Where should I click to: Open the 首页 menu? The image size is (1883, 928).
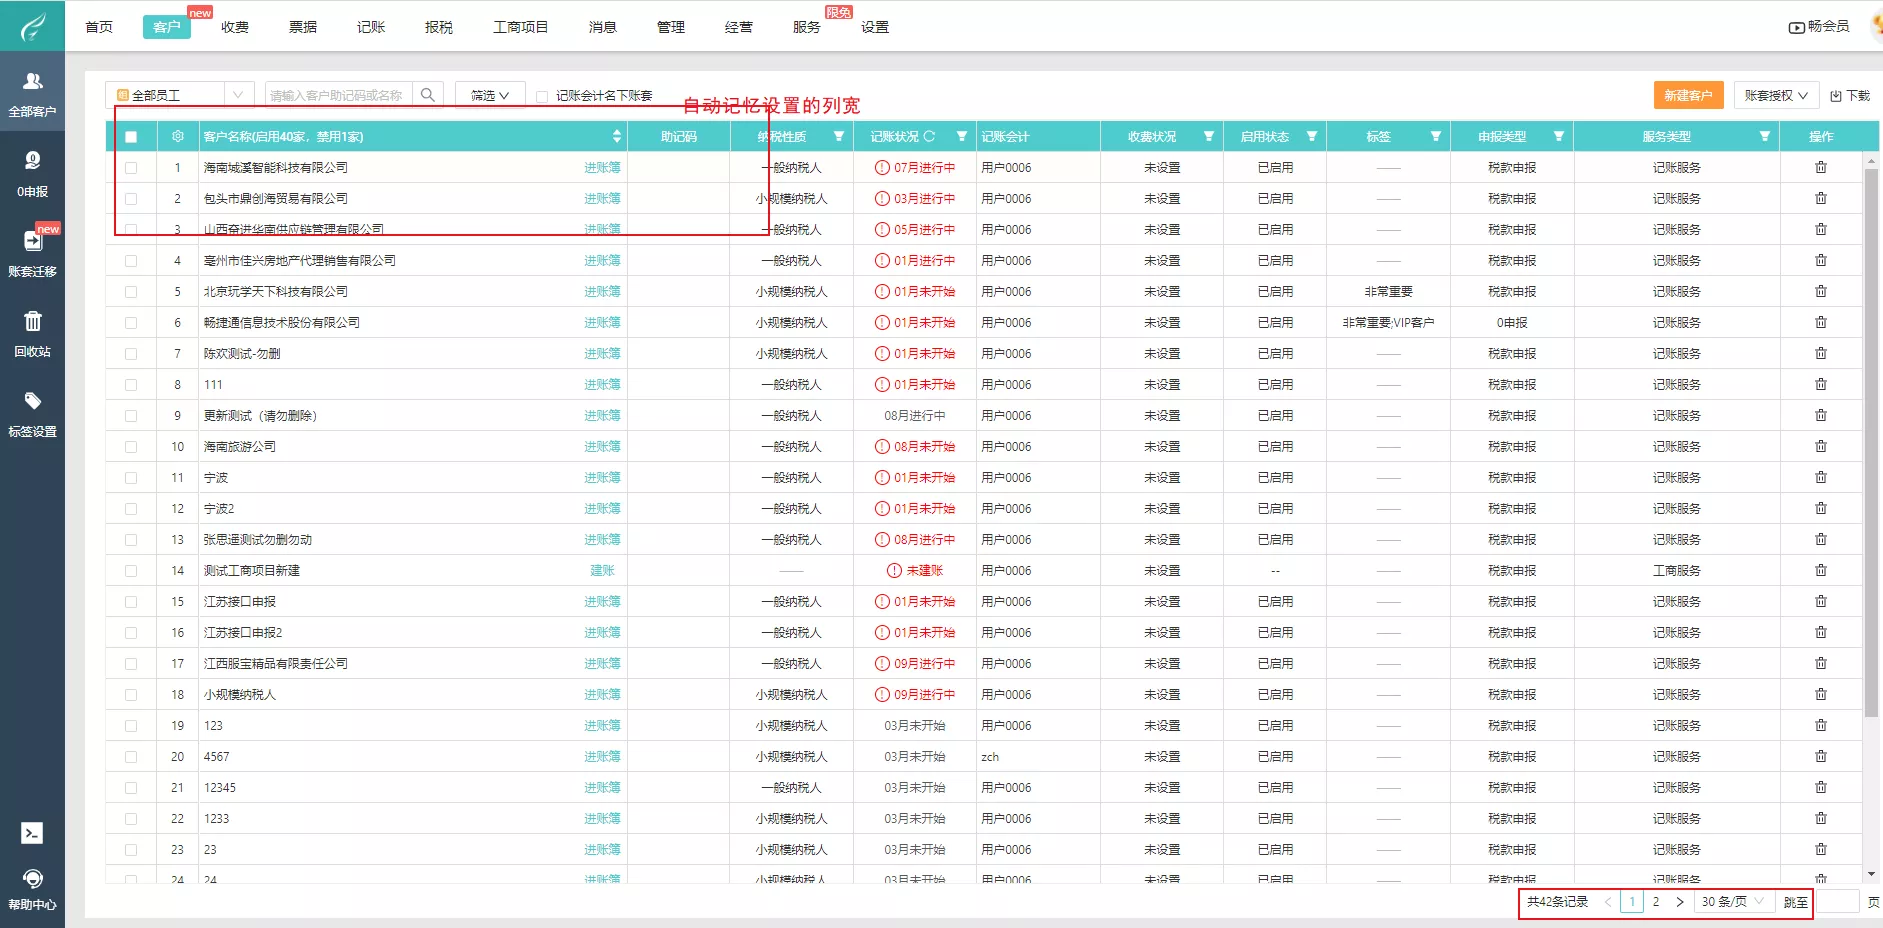(x=99, y=27)
